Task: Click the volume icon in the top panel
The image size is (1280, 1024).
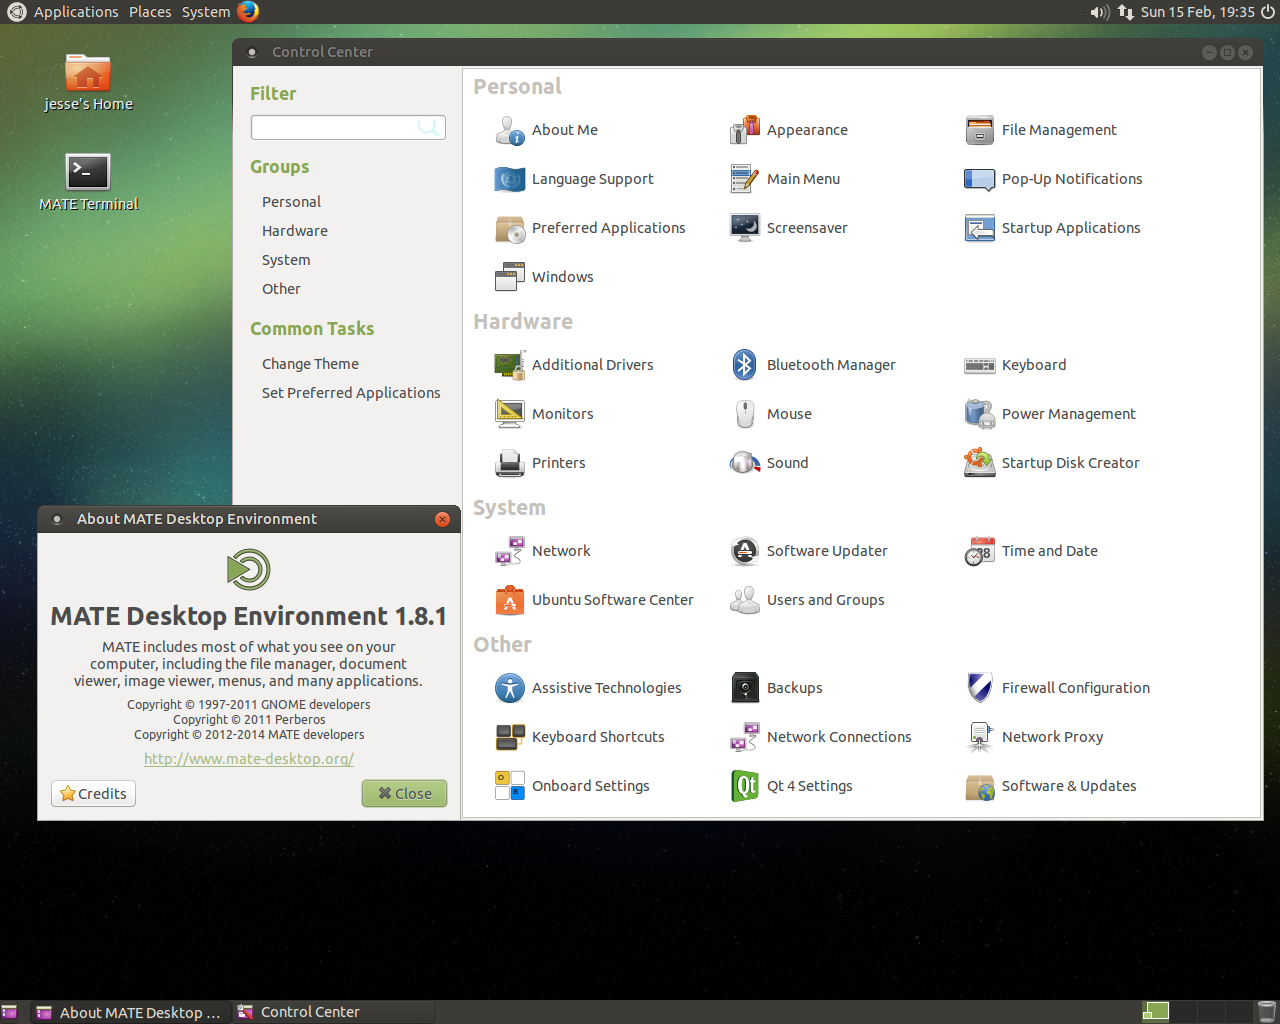Action: [x=1100, y=12]
